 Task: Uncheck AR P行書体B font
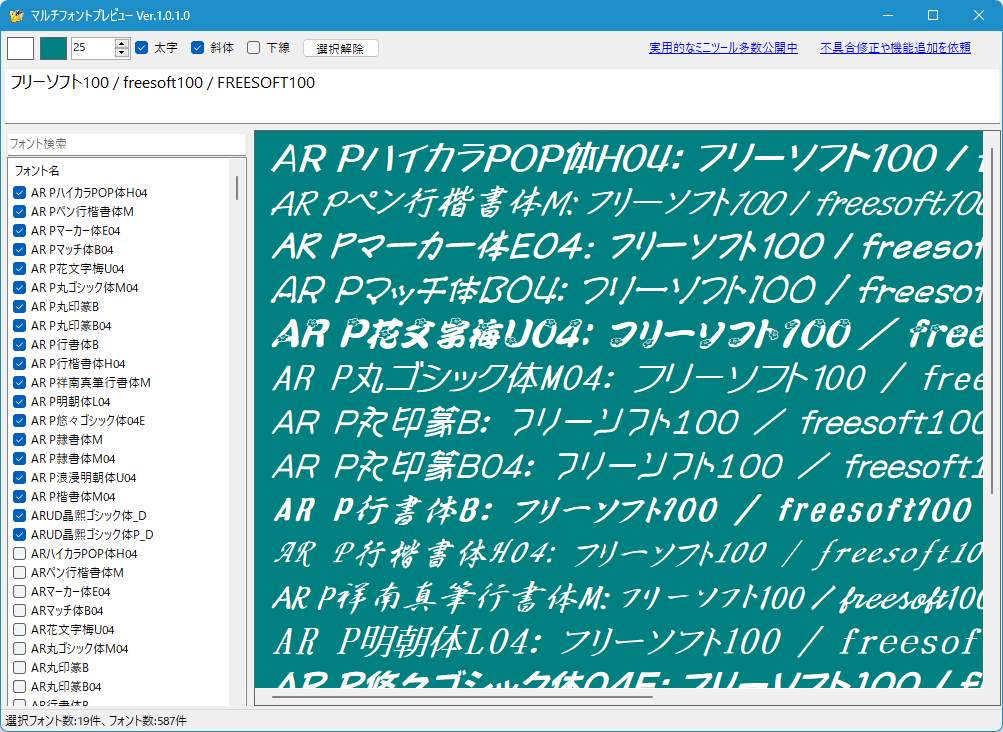point(20,345)
